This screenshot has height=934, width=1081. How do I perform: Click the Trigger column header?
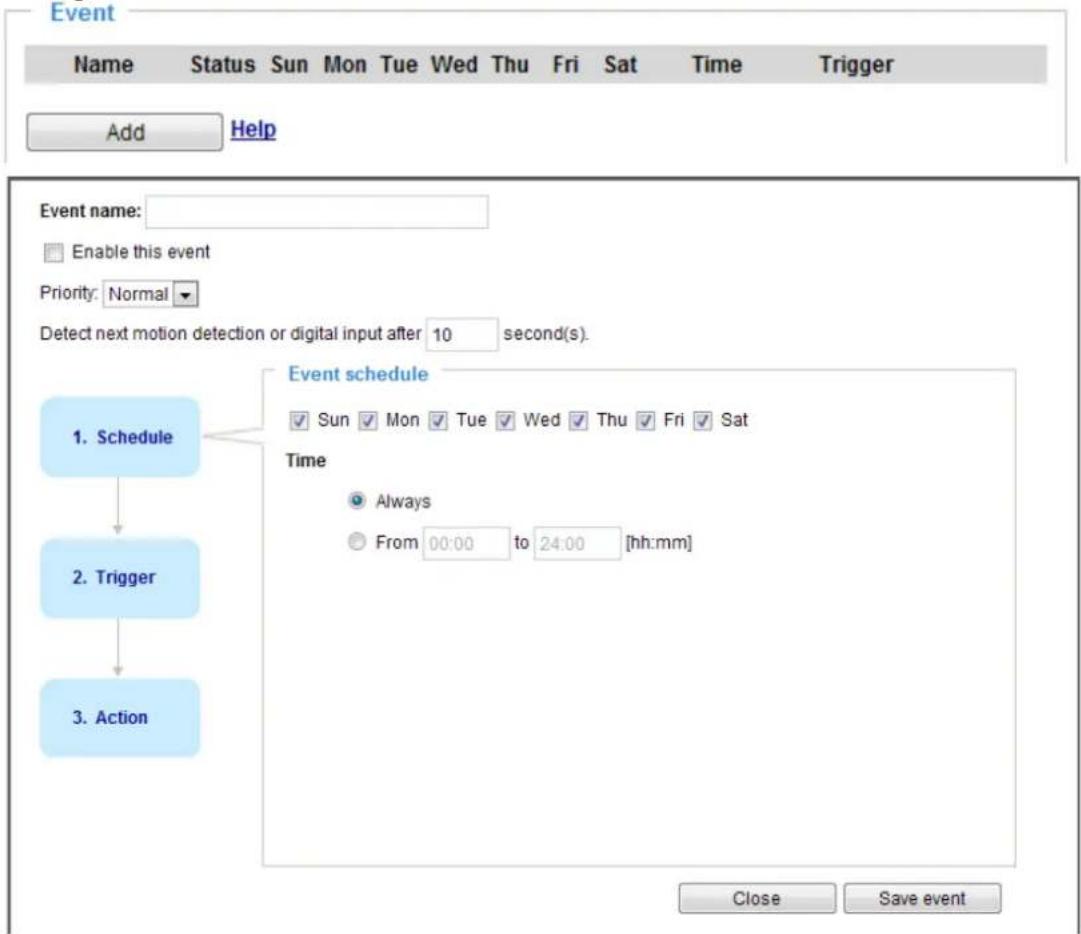pyautogui.click(x=856, y=65)
